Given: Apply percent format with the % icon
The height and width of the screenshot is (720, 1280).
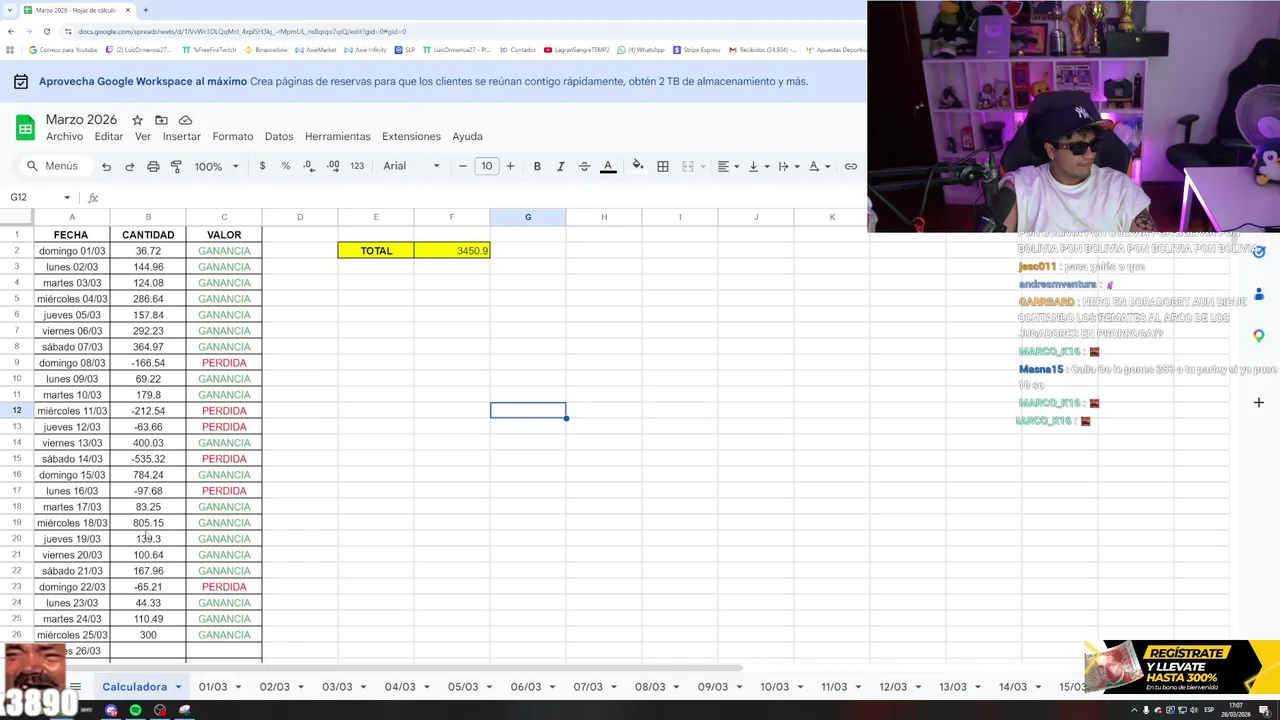Looking at the screenshot, I should click(286, 166).
